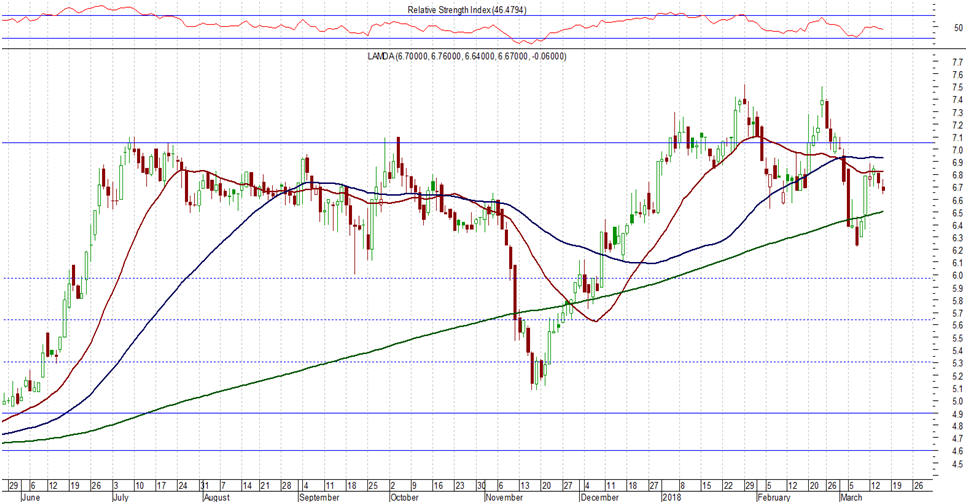This screenshot has height=504, width=968.
Task: Click the 4.6 price axis label
Action: click(x=958, y=452)
